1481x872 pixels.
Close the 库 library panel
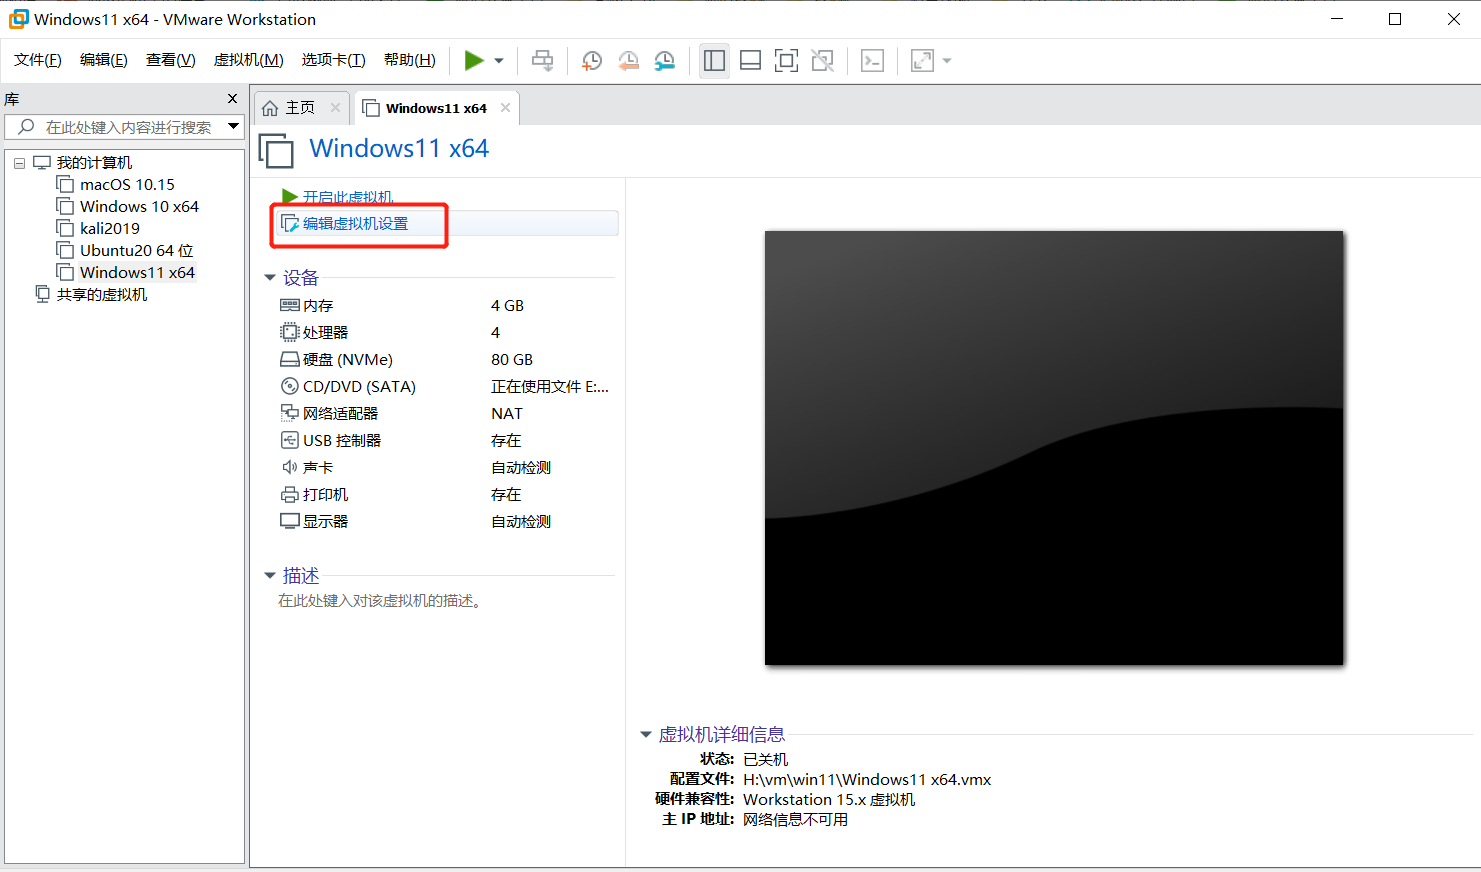tap(233, 99)
